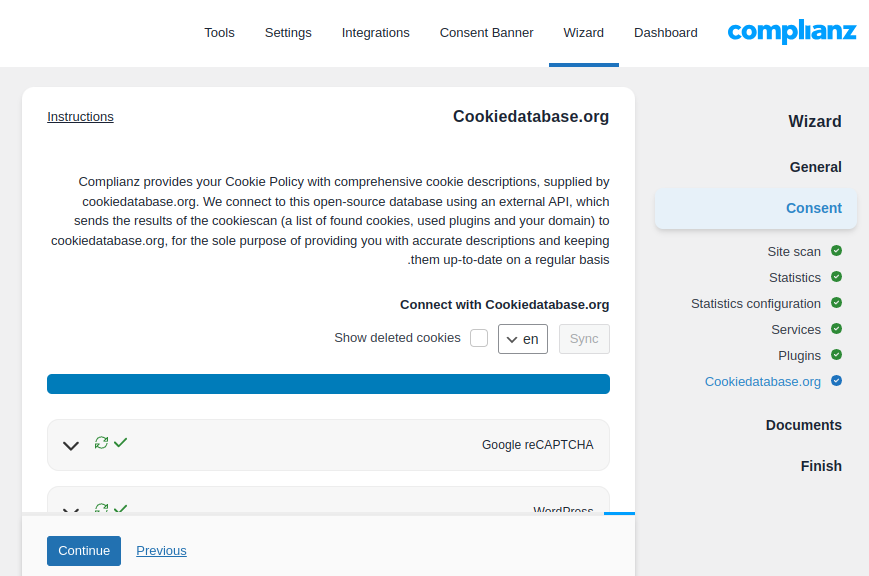Click the Site scan completed check icon
The width and height of the screenshot is (869, 576).
(836, 251)
